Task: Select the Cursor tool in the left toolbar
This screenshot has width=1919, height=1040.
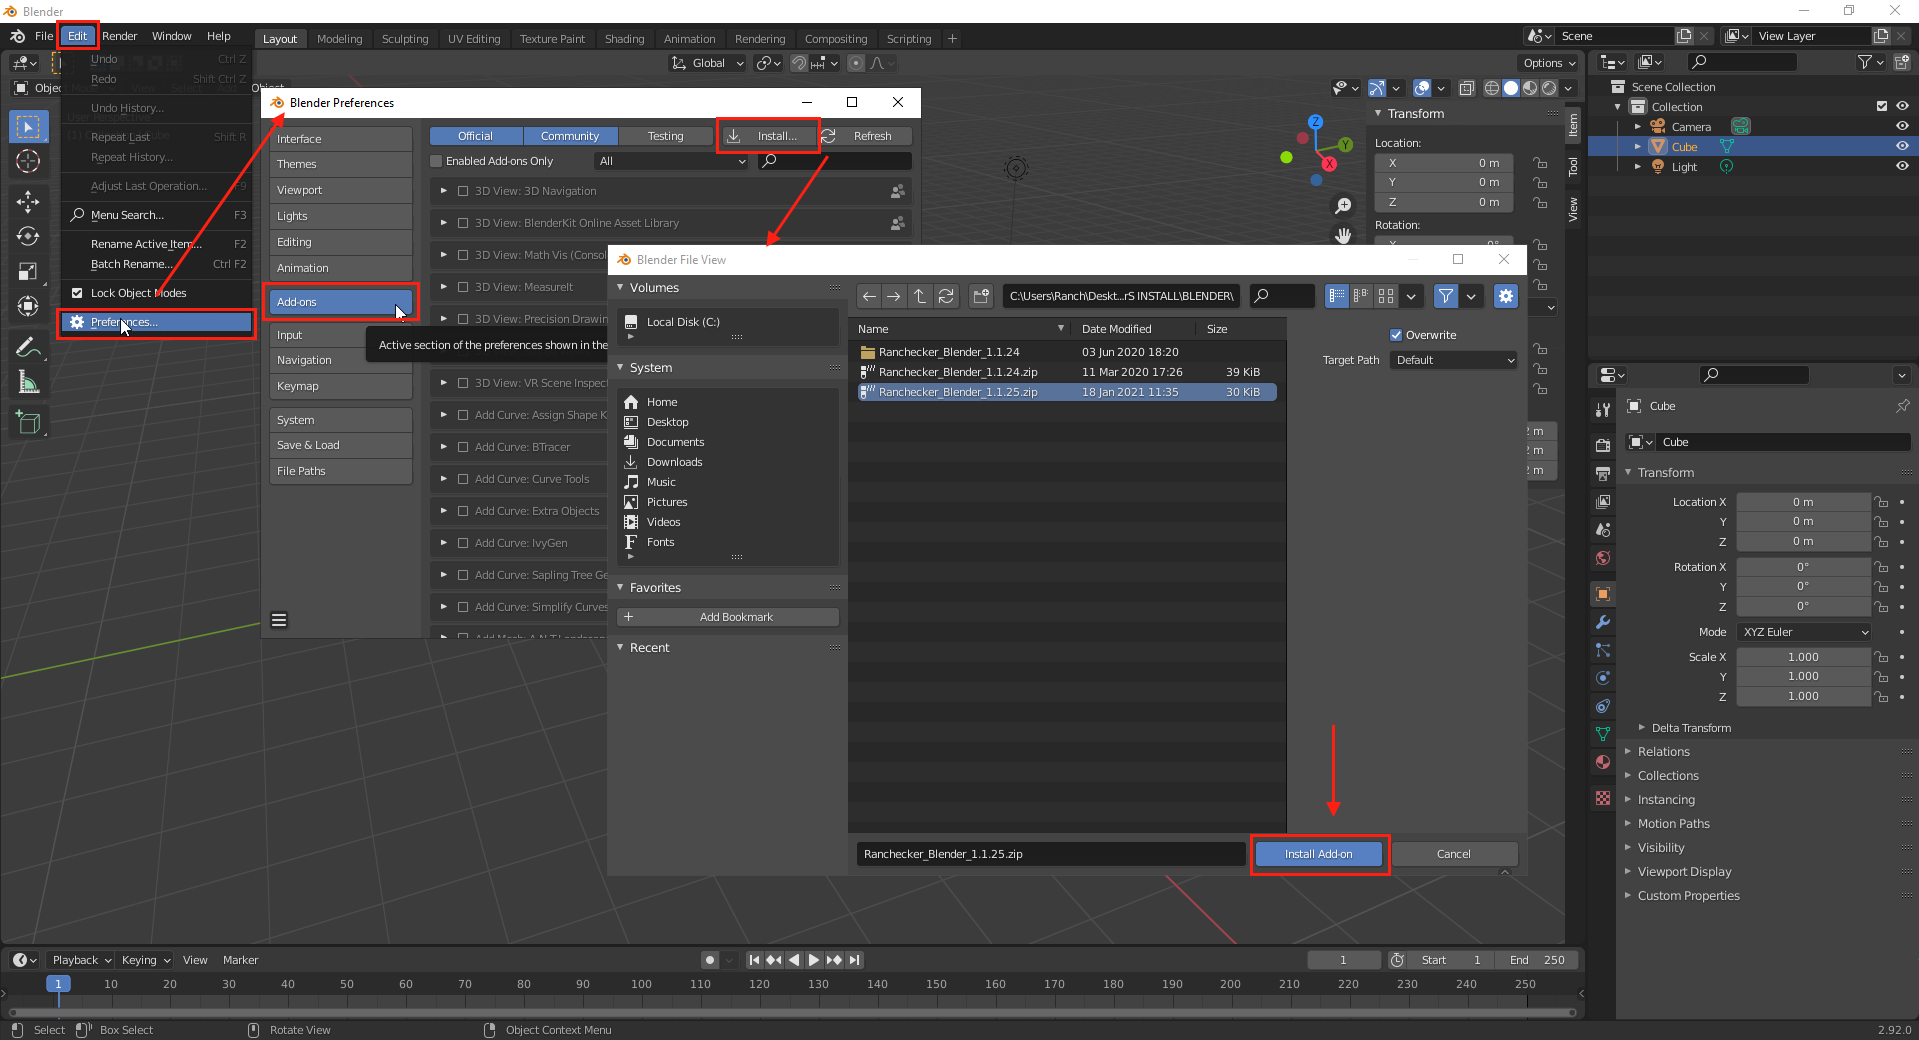Action: click(28, 162)
